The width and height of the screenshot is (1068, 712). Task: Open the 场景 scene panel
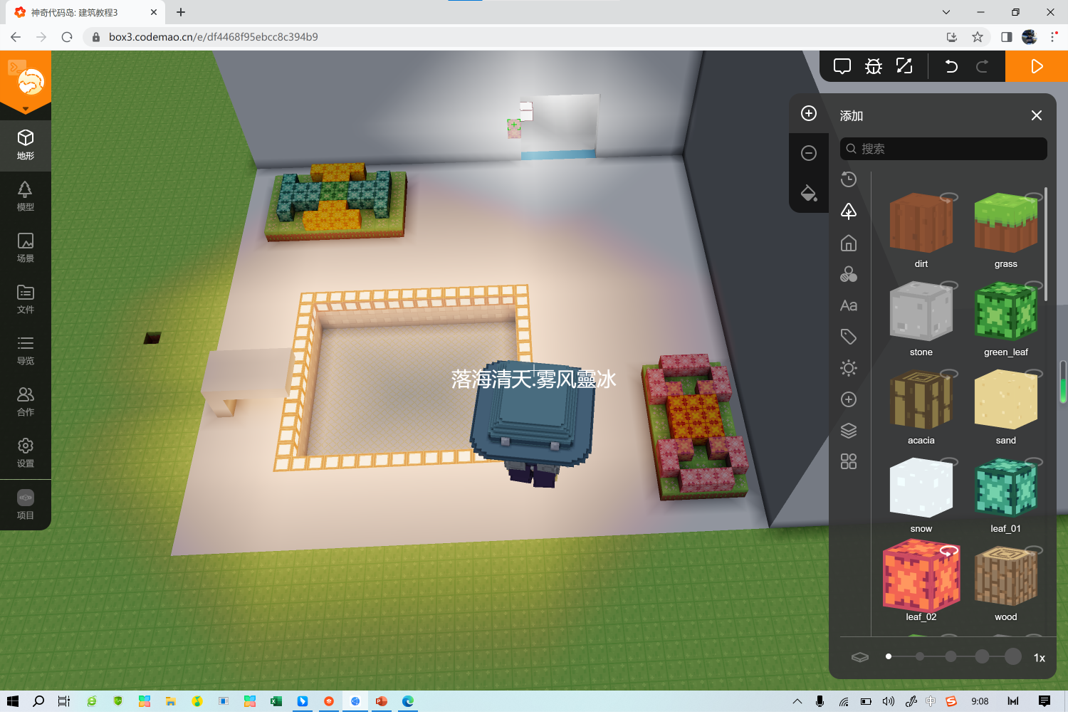pos(25,247)
